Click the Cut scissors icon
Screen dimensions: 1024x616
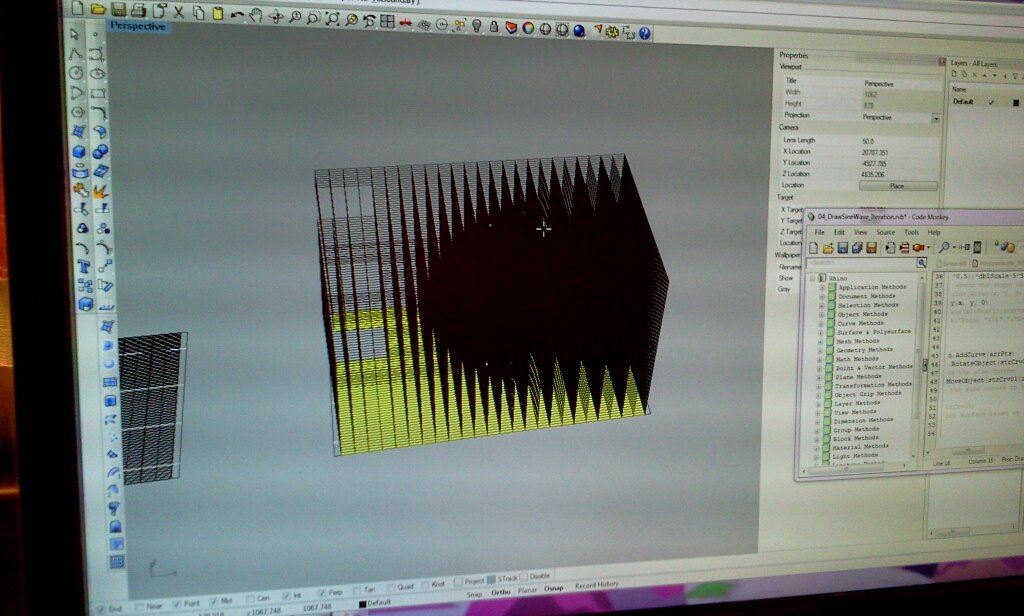point(179,12)
